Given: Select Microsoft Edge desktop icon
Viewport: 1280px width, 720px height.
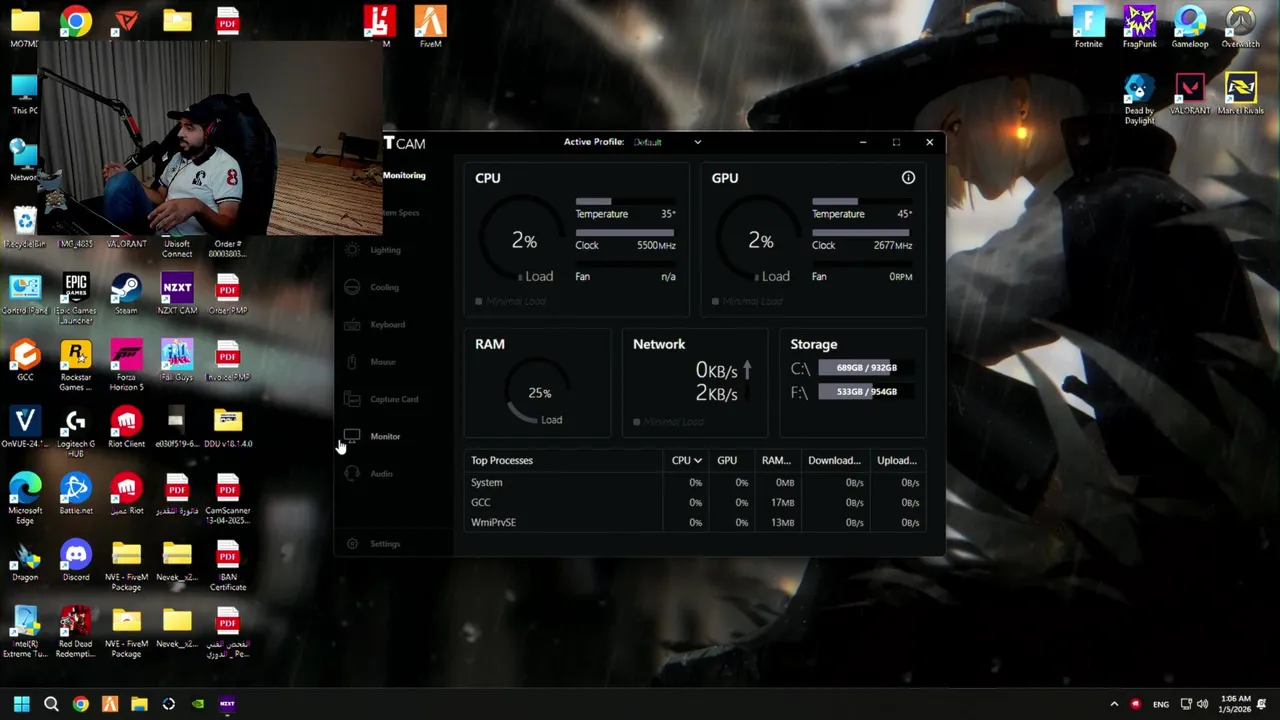Looking at the screenshot, I should pos(25,499).
